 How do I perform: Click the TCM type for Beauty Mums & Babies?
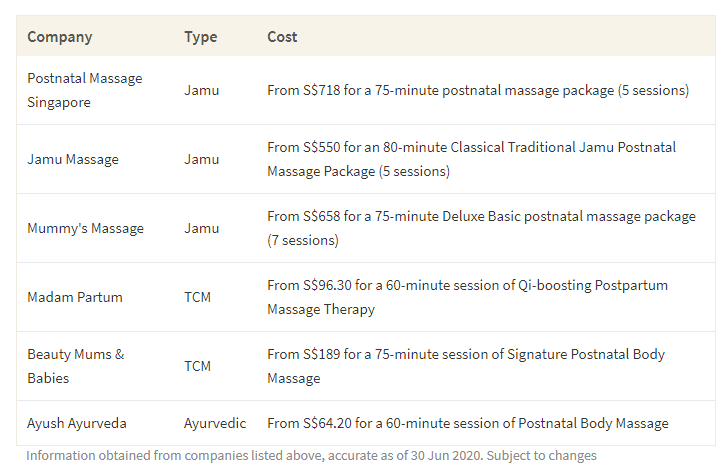coord(197,366)
